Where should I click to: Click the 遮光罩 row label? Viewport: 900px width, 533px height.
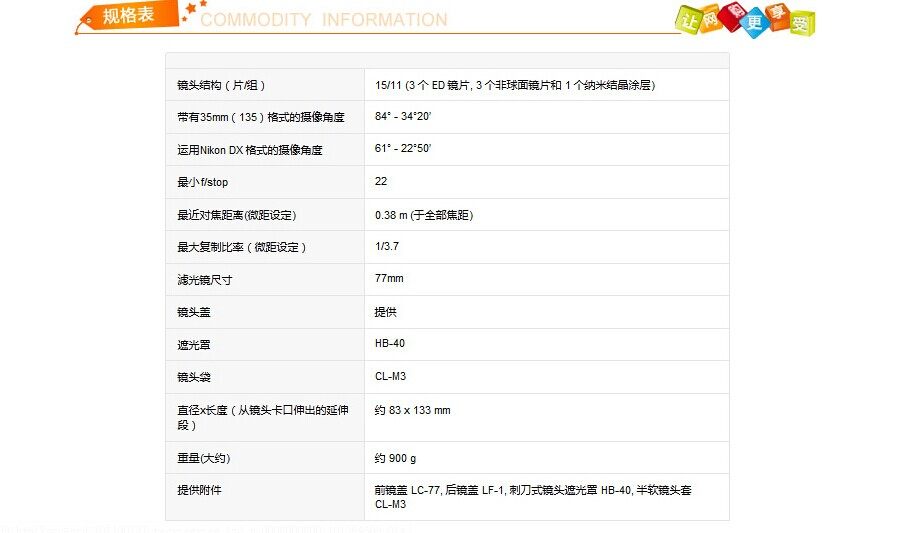[x=194, y=345]
